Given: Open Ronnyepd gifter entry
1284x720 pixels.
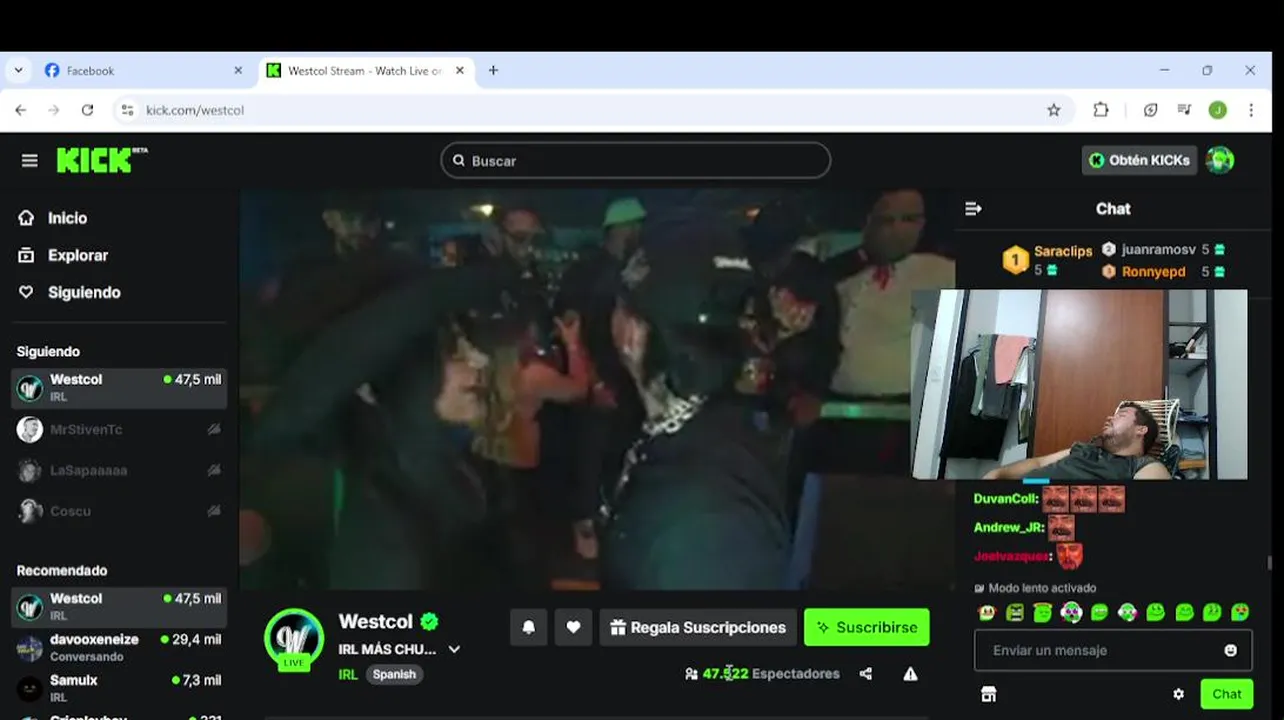Looking at the screenshot, I should (x=1164, y=271).
